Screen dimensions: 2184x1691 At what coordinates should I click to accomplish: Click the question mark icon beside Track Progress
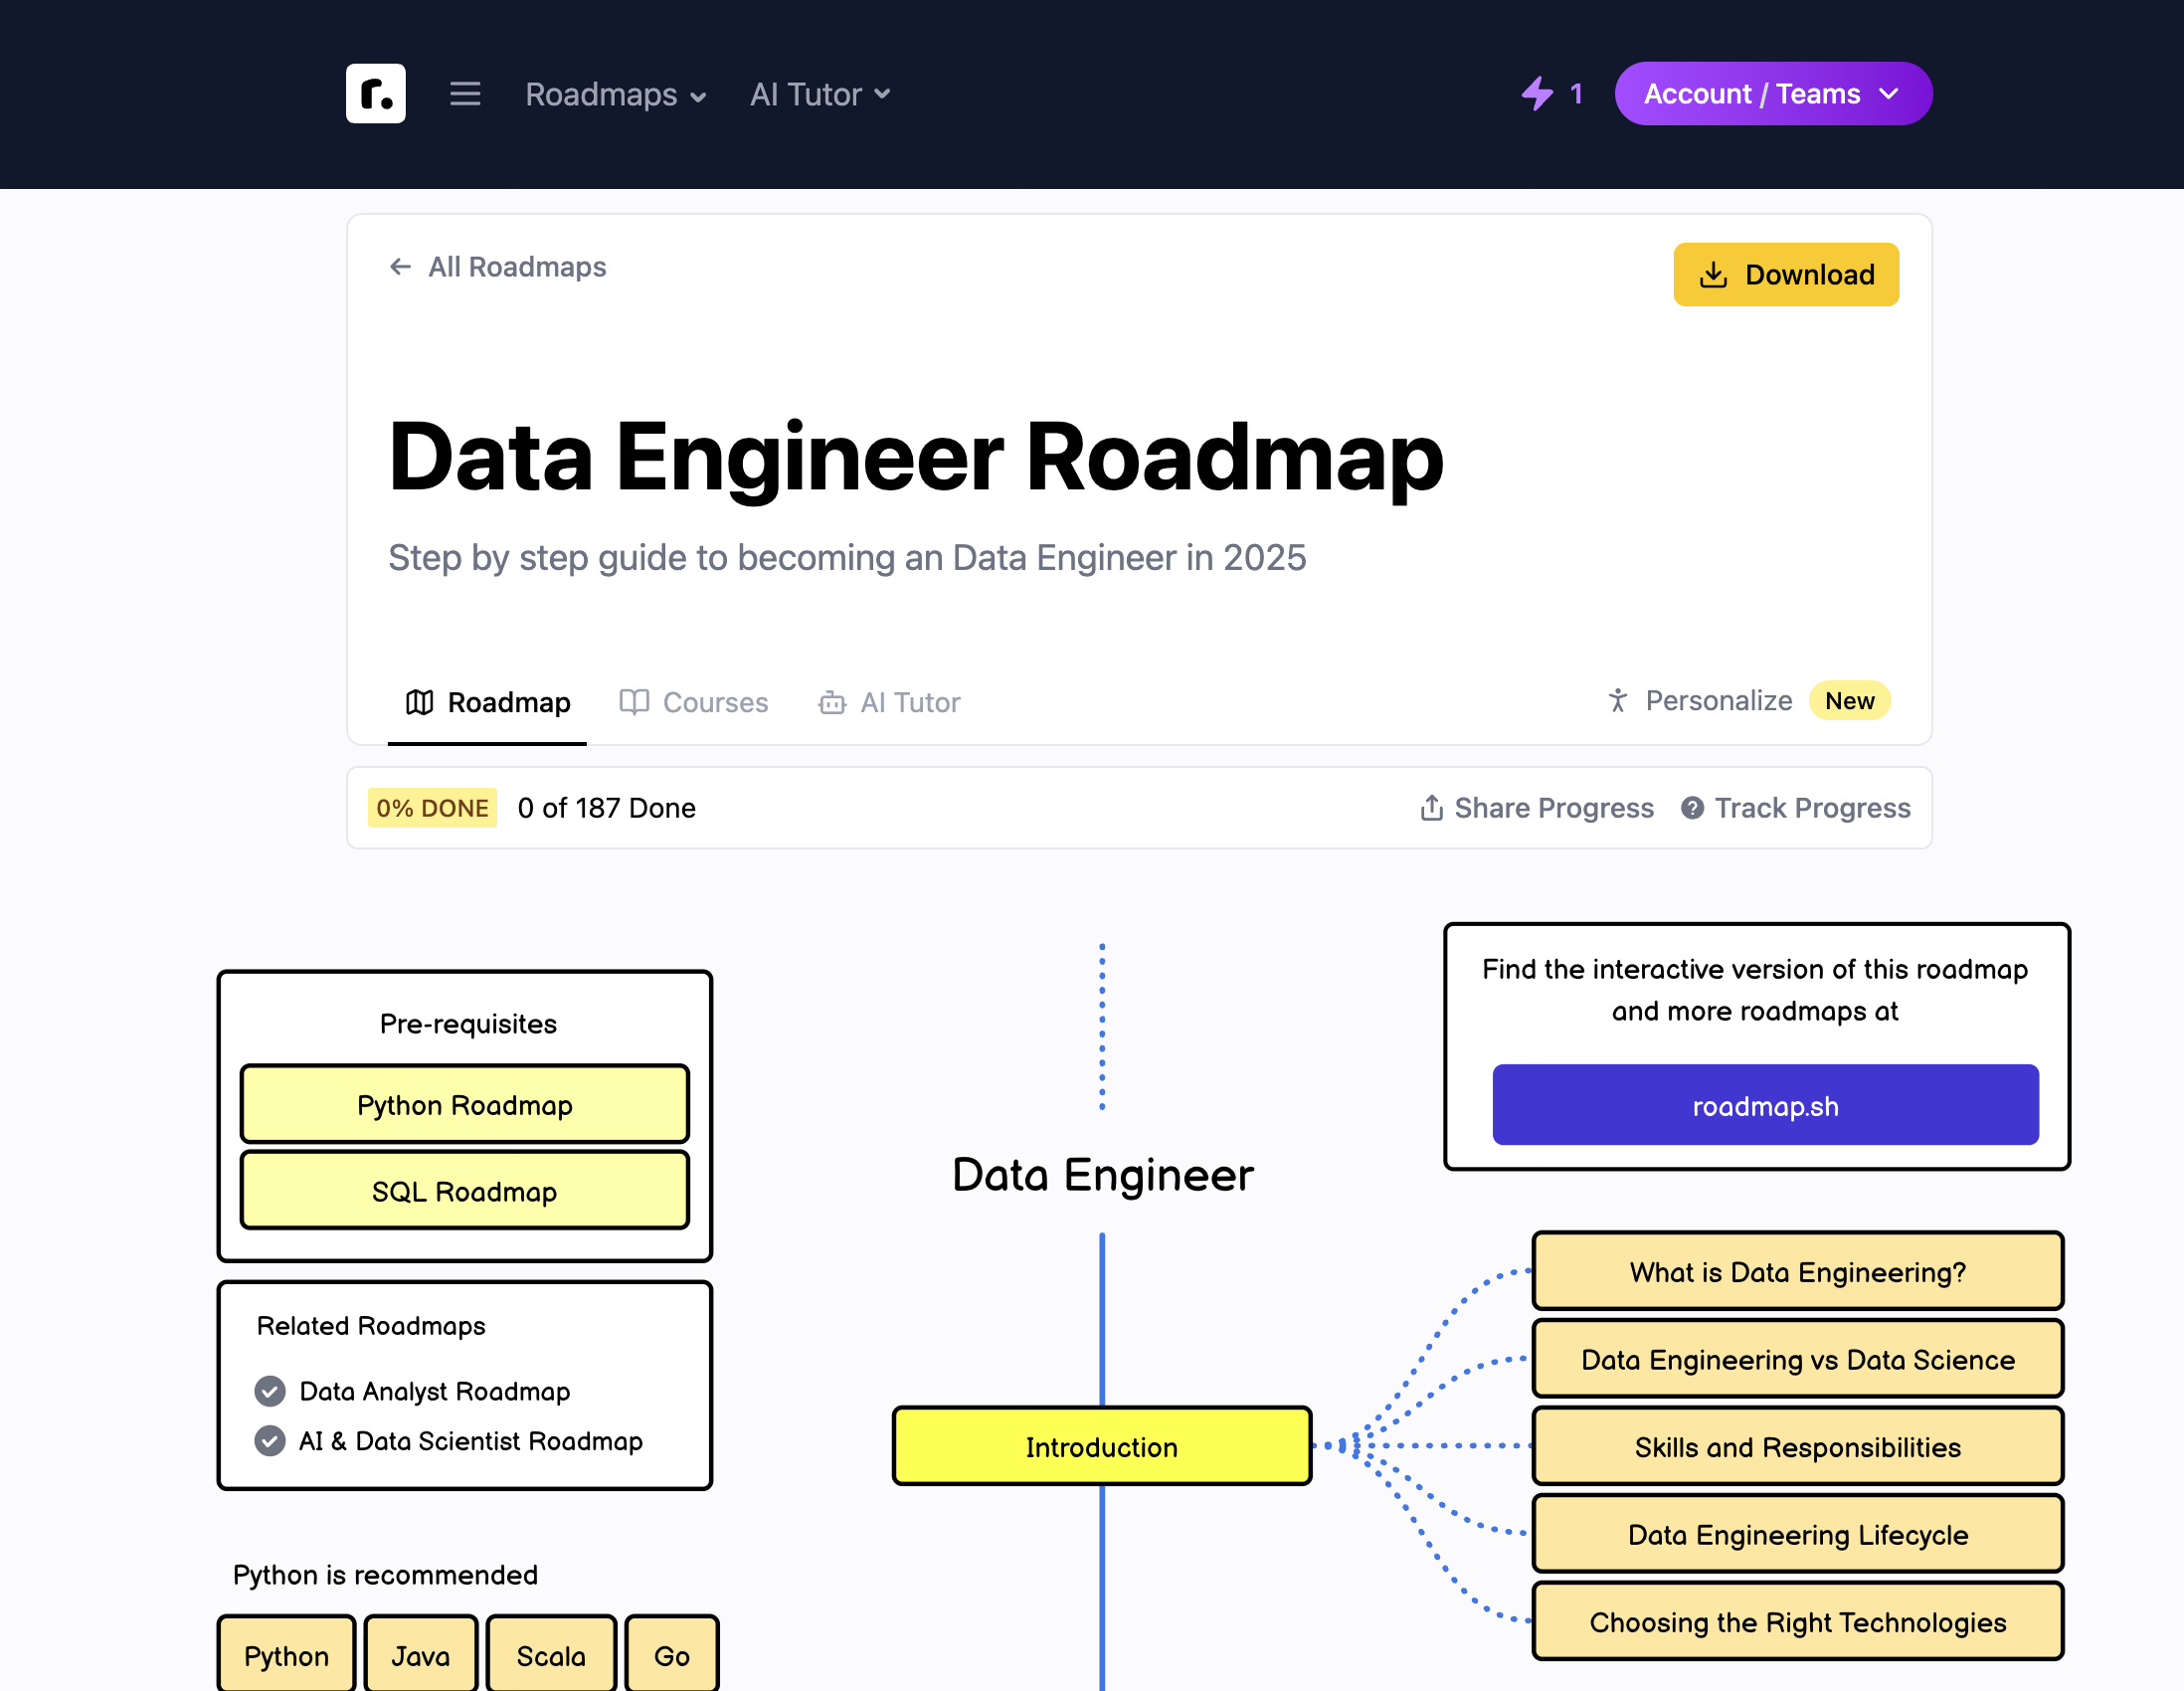pyautogui.click(x=1692, y=808)
